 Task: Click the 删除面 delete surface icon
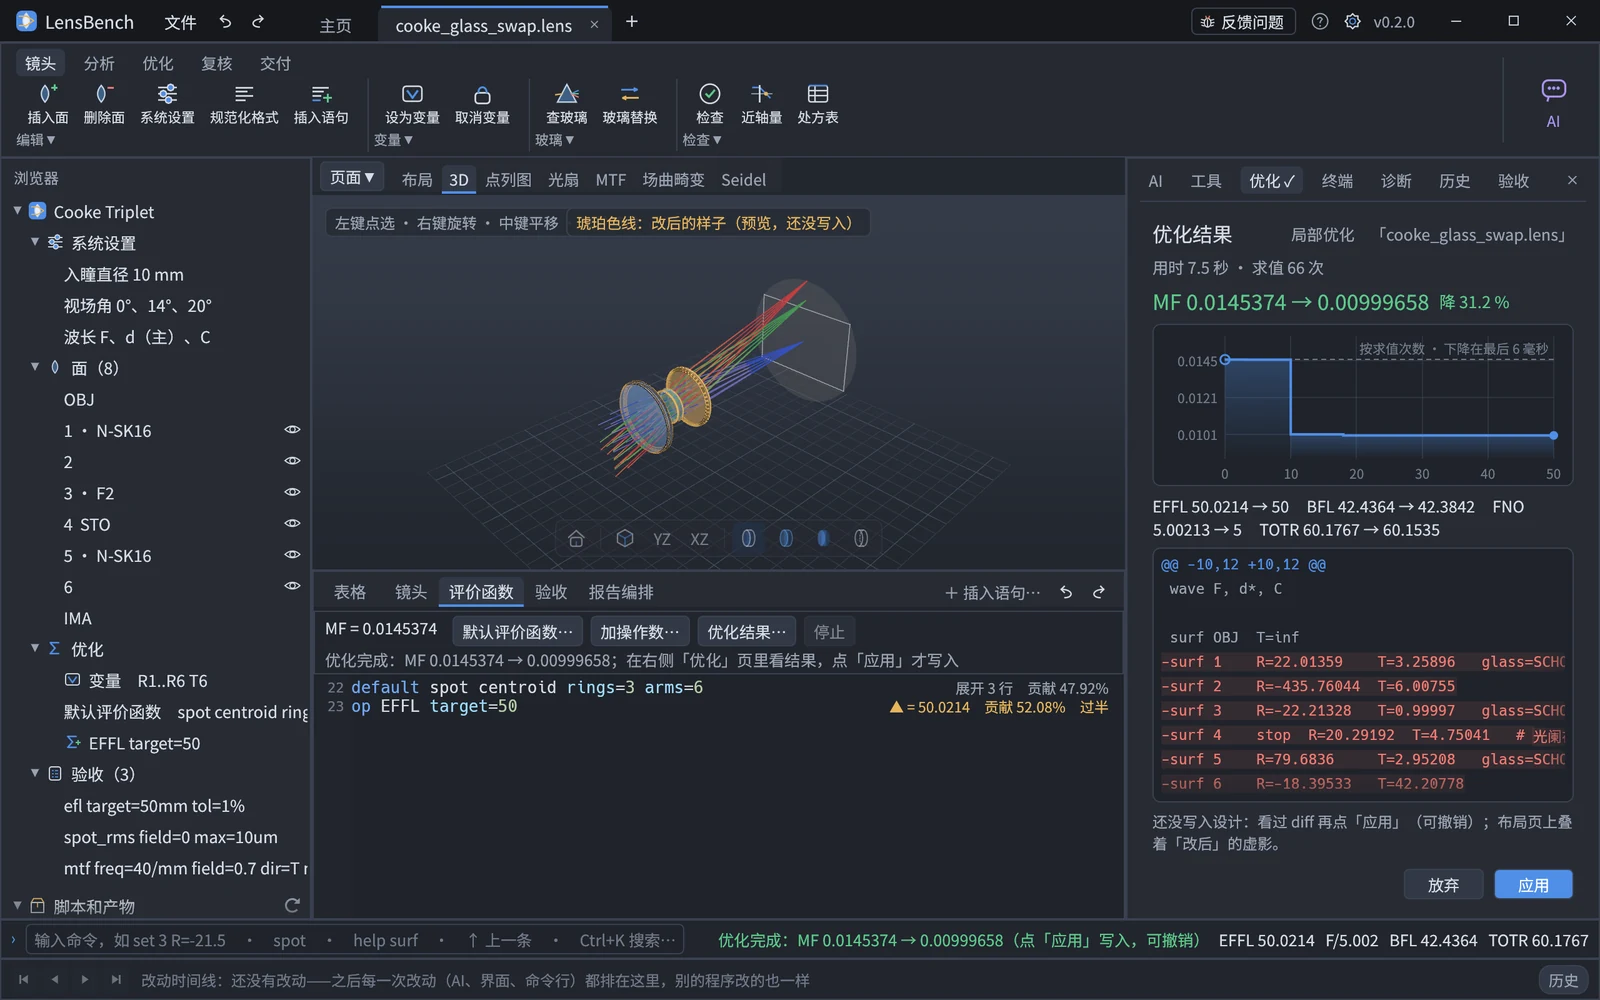103,94
